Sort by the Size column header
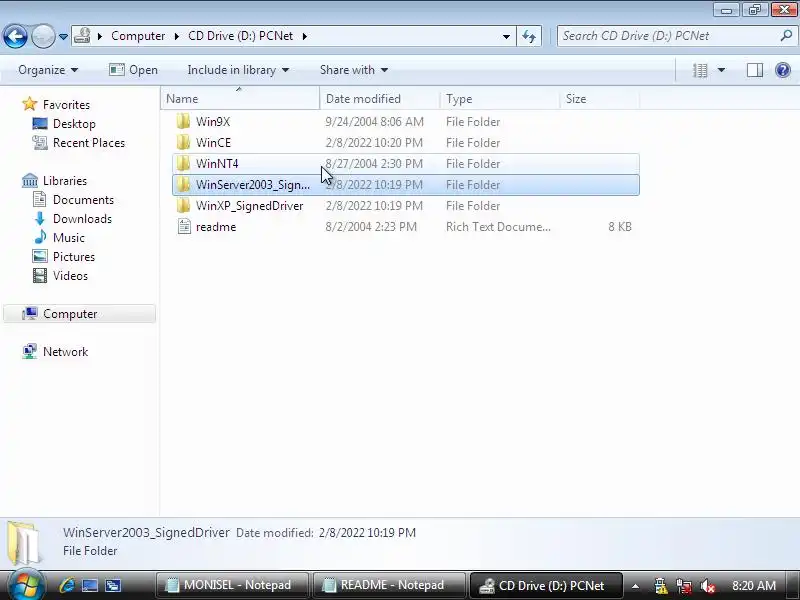 tap(599, 98)
